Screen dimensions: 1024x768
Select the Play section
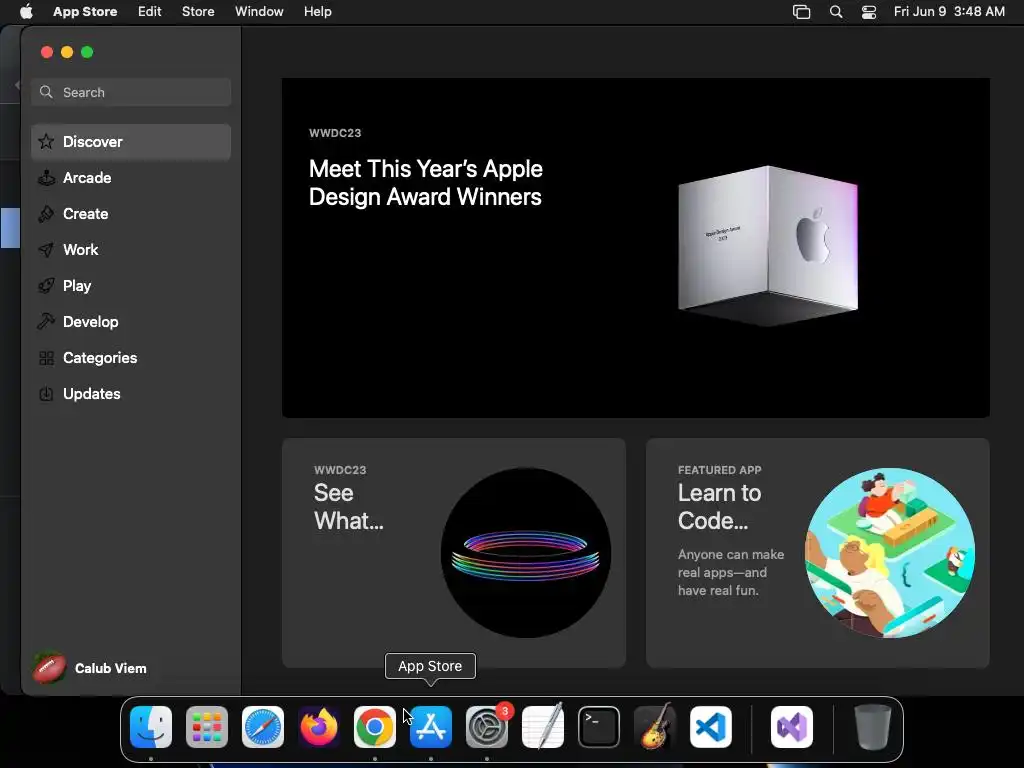pos(131,285)
